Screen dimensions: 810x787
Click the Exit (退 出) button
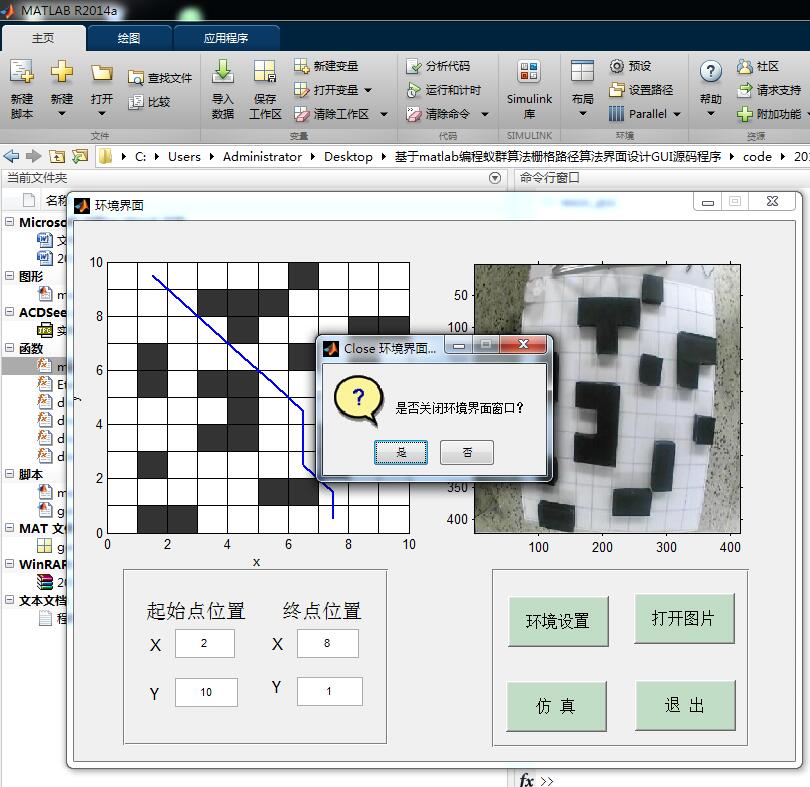click(x=685, y=705)
